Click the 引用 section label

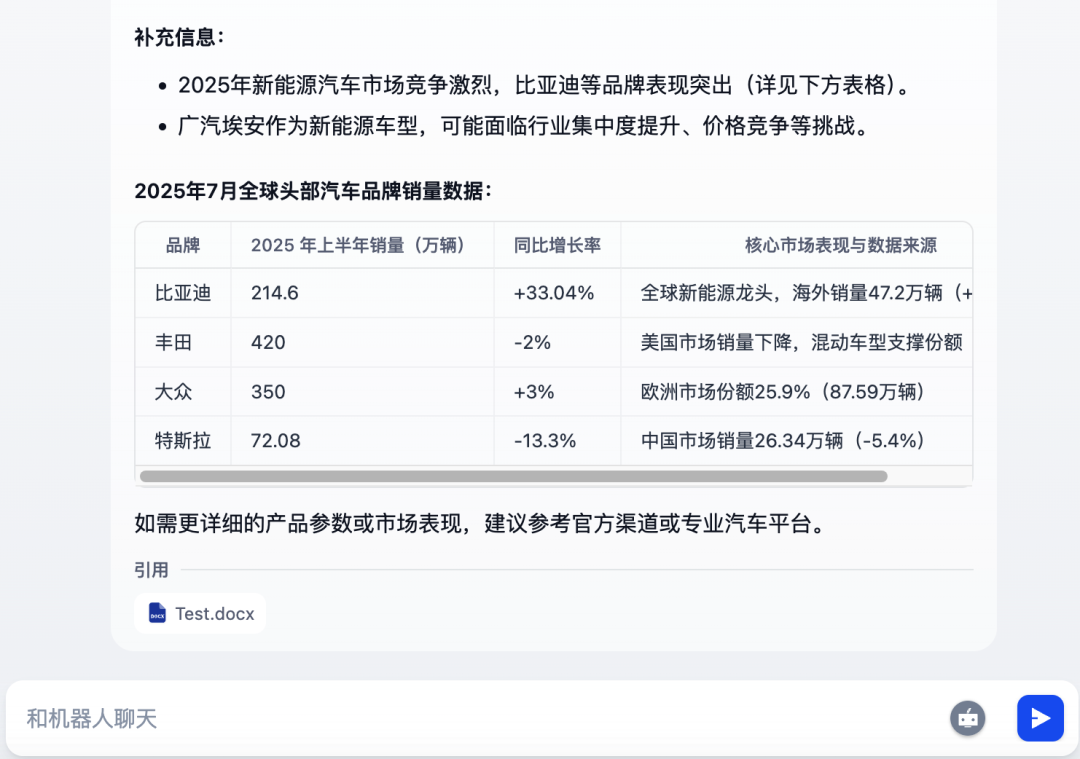[x=151, y=570]
